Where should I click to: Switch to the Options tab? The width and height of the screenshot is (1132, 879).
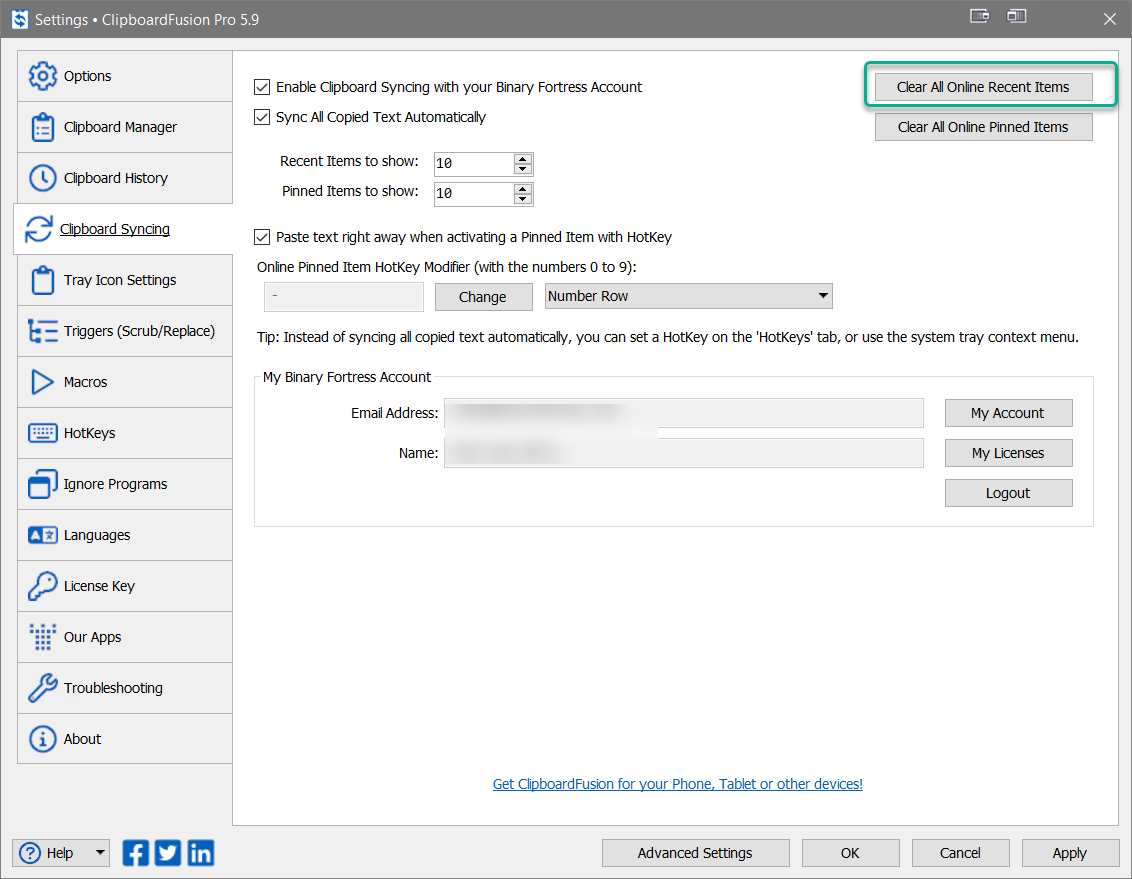pos(125,76)
